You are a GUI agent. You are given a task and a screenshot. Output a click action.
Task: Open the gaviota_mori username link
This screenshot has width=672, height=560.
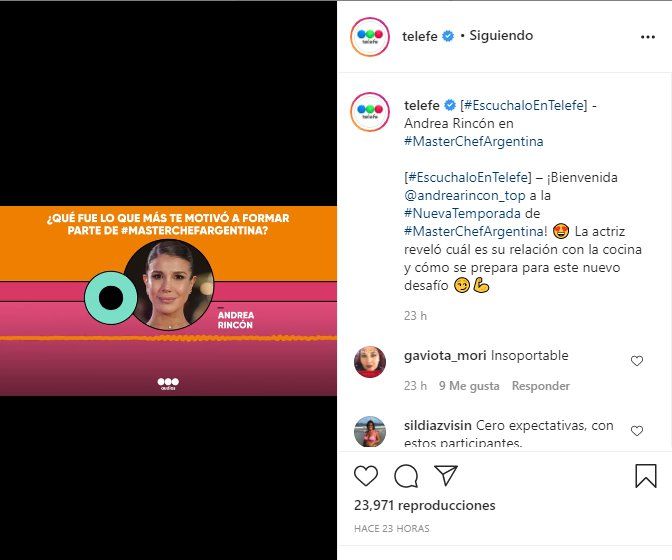coord(445,356)
